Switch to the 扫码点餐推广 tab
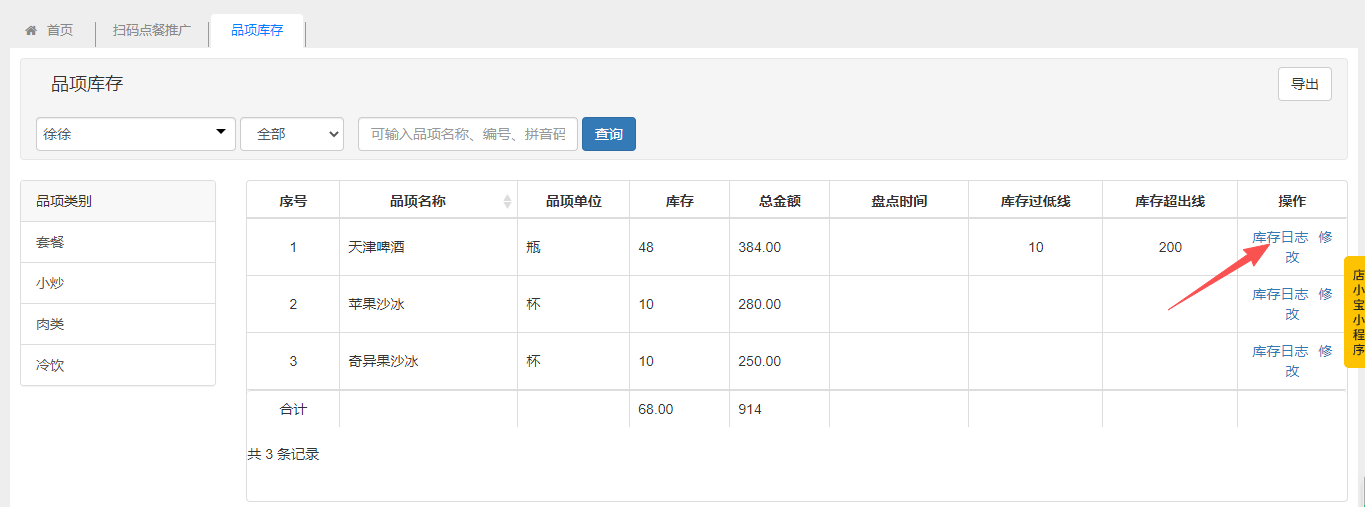1365x507 pixels. tap(151, 30)
